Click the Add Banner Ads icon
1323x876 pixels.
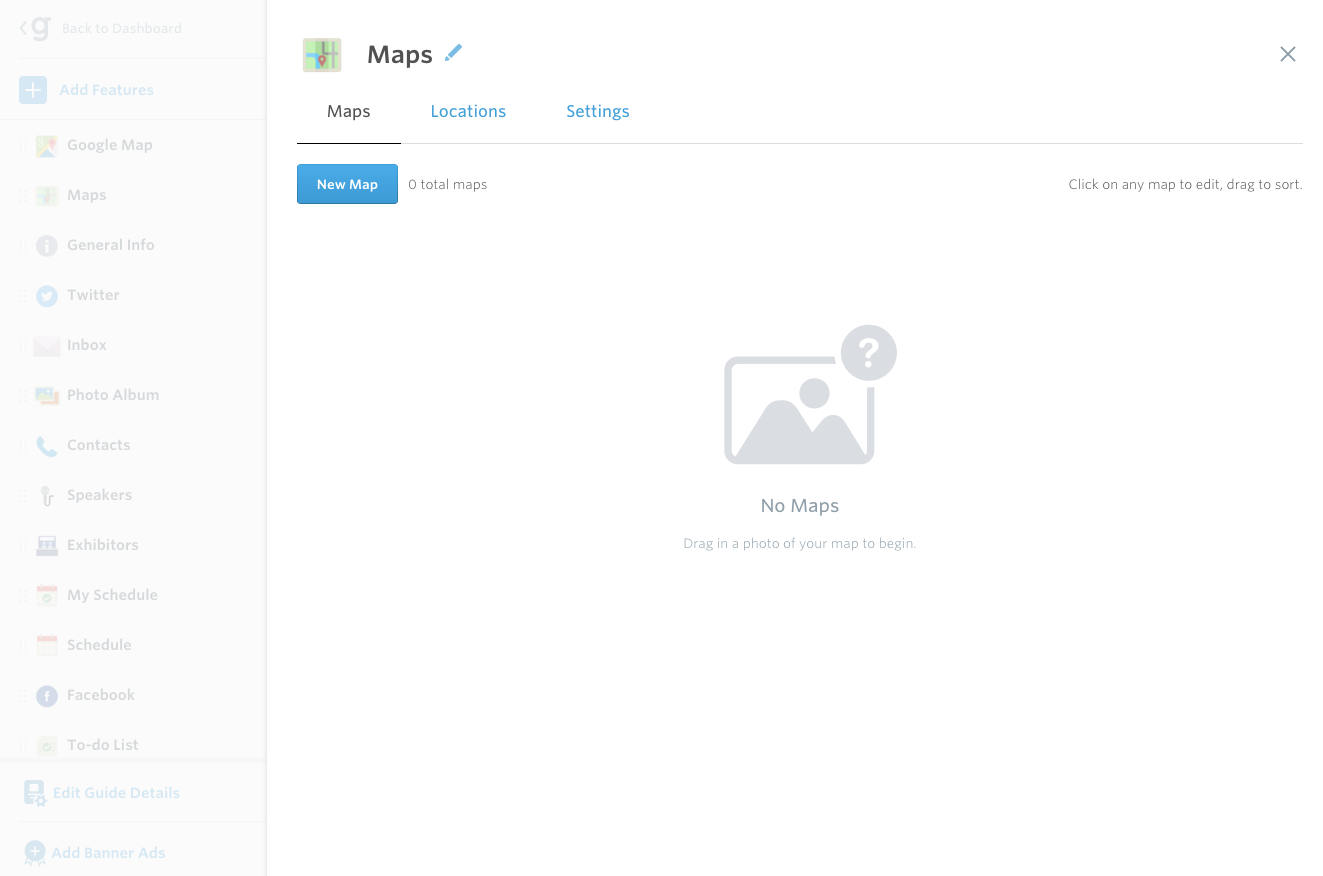(x=35, y=852)
